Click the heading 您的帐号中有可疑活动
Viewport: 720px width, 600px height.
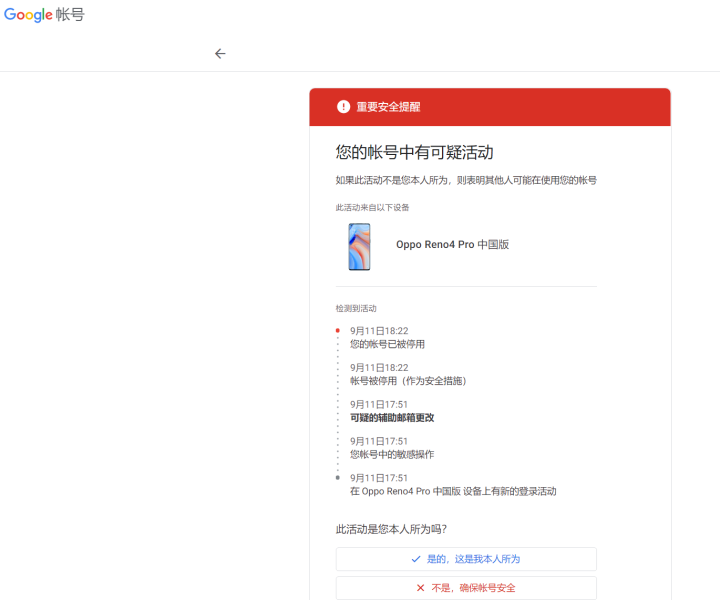414,152
